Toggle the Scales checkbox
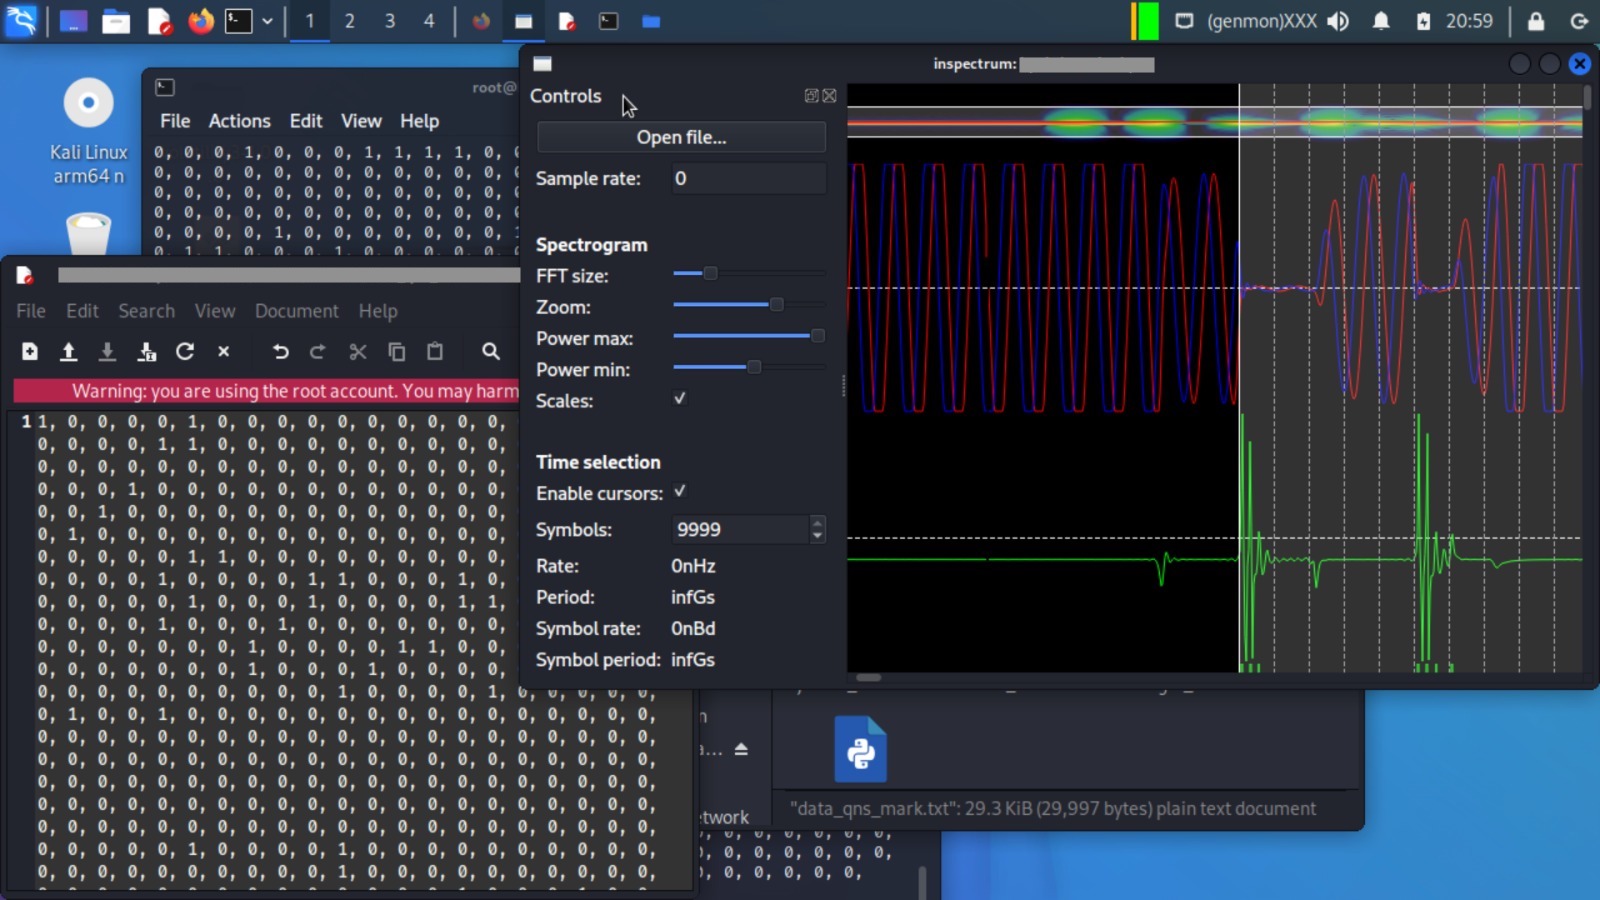The image size is (1600, 900). [x=680, y=399]
